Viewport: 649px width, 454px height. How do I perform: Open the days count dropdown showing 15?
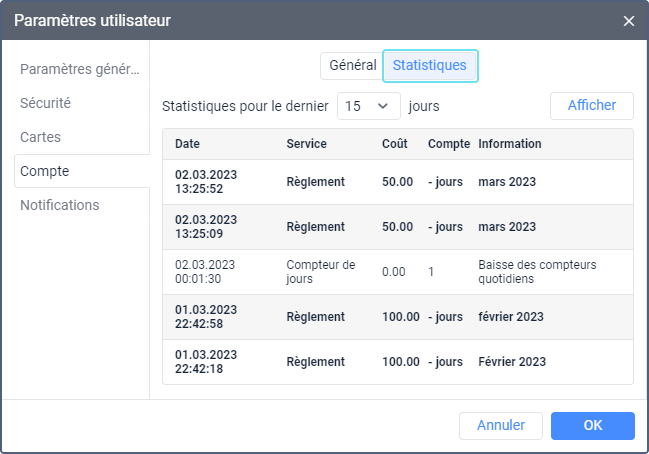(x=368, y=105)
